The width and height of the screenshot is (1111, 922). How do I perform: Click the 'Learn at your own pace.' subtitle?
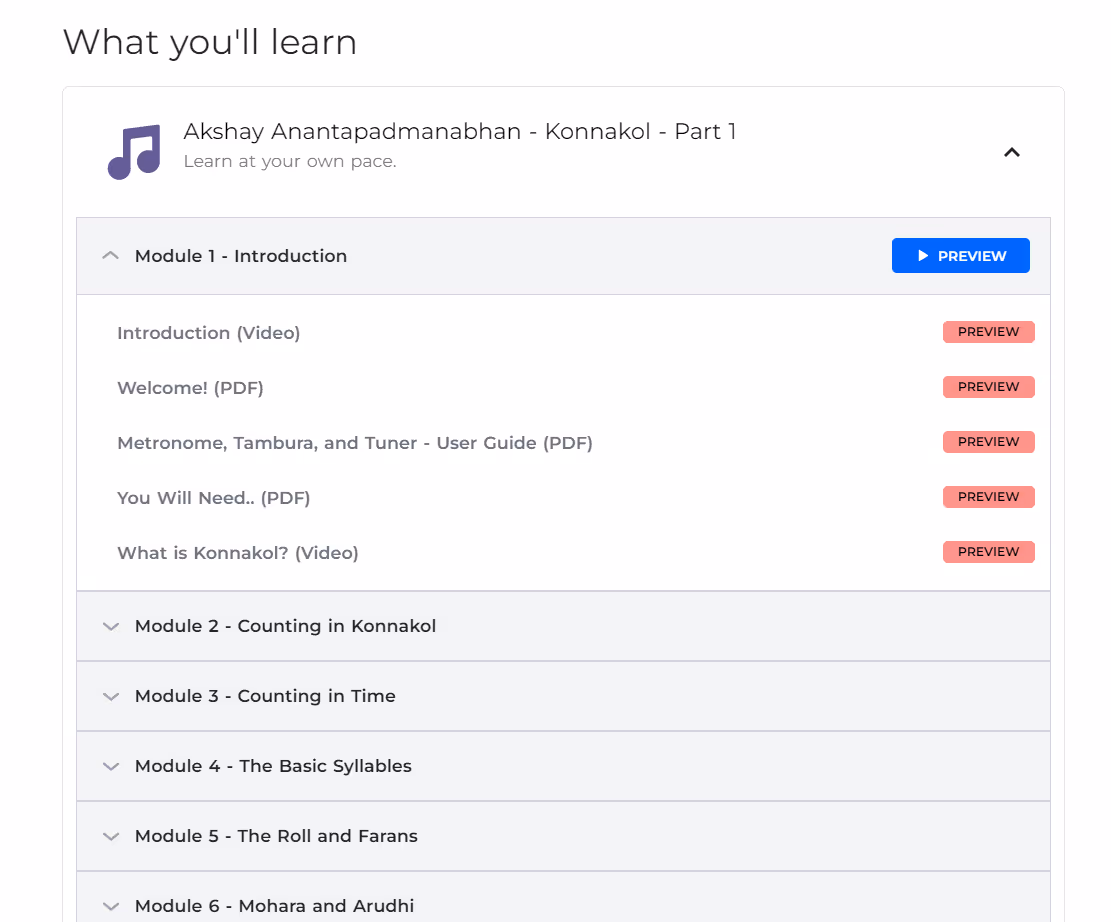[290, 162]
